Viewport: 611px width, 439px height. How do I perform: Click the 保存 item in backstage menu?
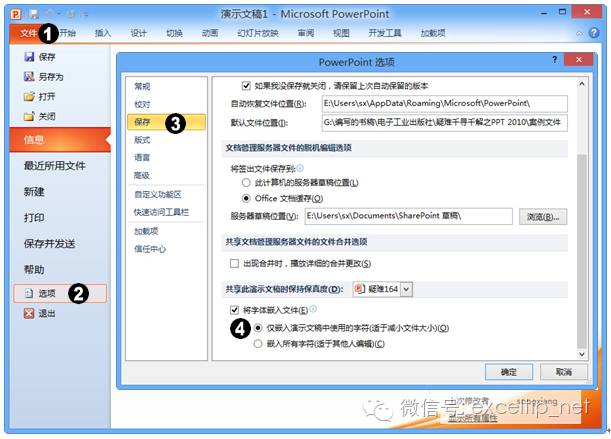tap(40, 57)
